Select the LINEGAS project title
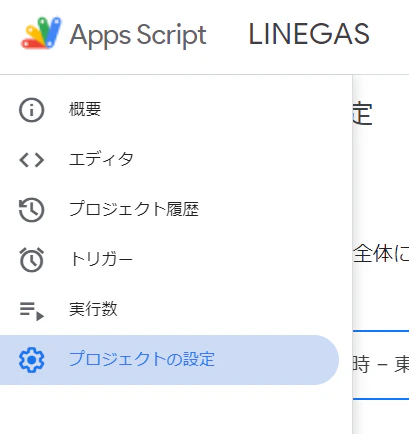Screen dimensions: 409x434 [309, 34]
